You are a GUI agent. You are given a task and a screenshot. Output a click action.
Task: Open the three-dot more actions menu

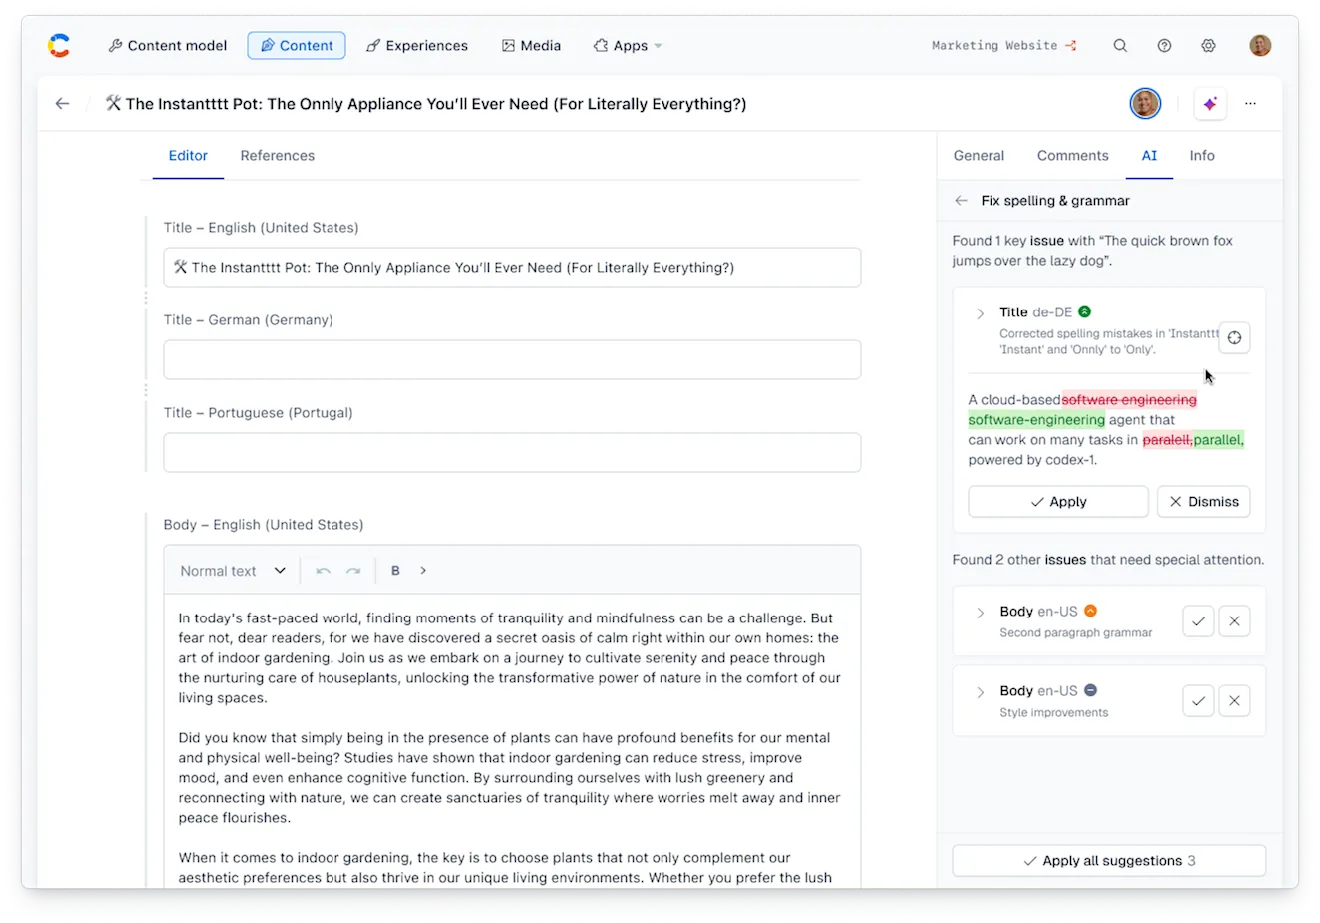[1250, 104]
